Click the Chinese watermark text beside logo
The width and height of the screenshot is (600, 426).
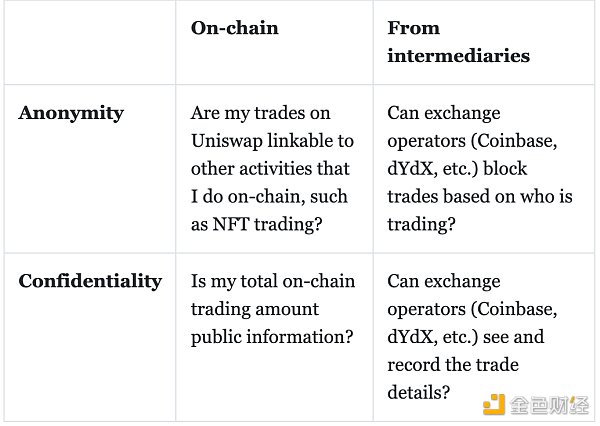coord(549,405)
